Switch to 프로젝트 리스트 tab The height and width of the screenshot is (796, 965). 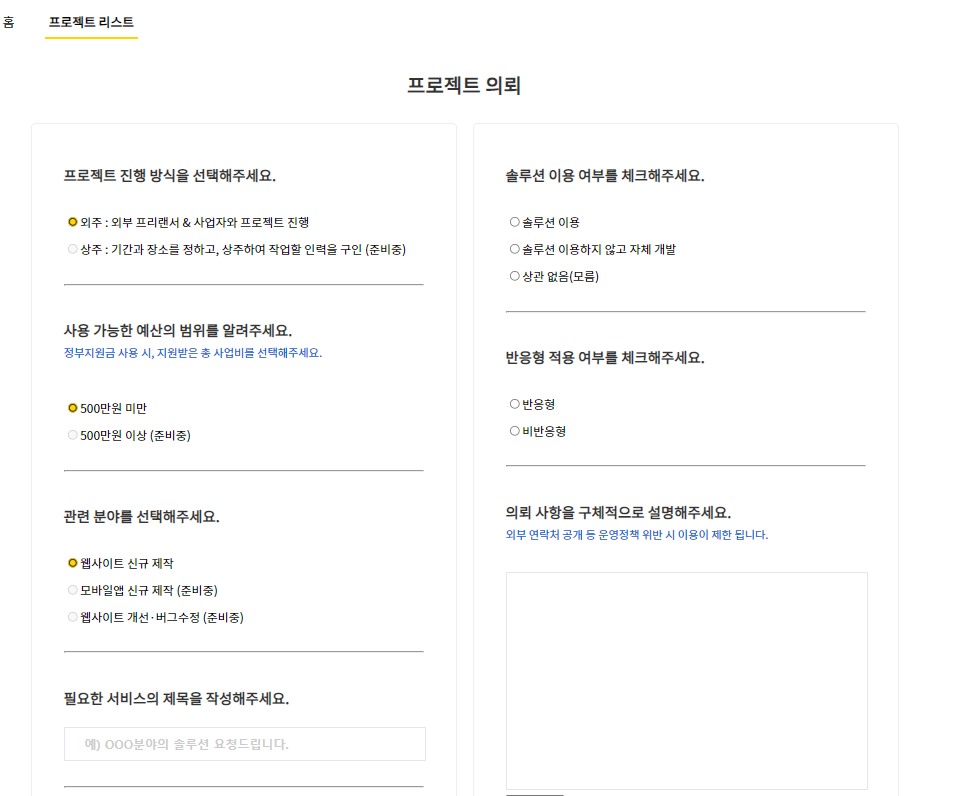tap(91, 22)
